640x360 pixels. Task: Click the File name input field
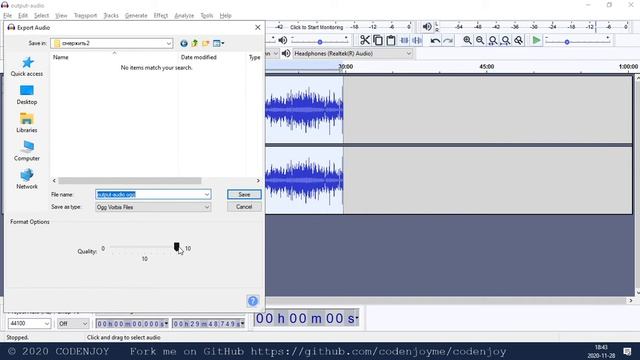coord(153,195)
